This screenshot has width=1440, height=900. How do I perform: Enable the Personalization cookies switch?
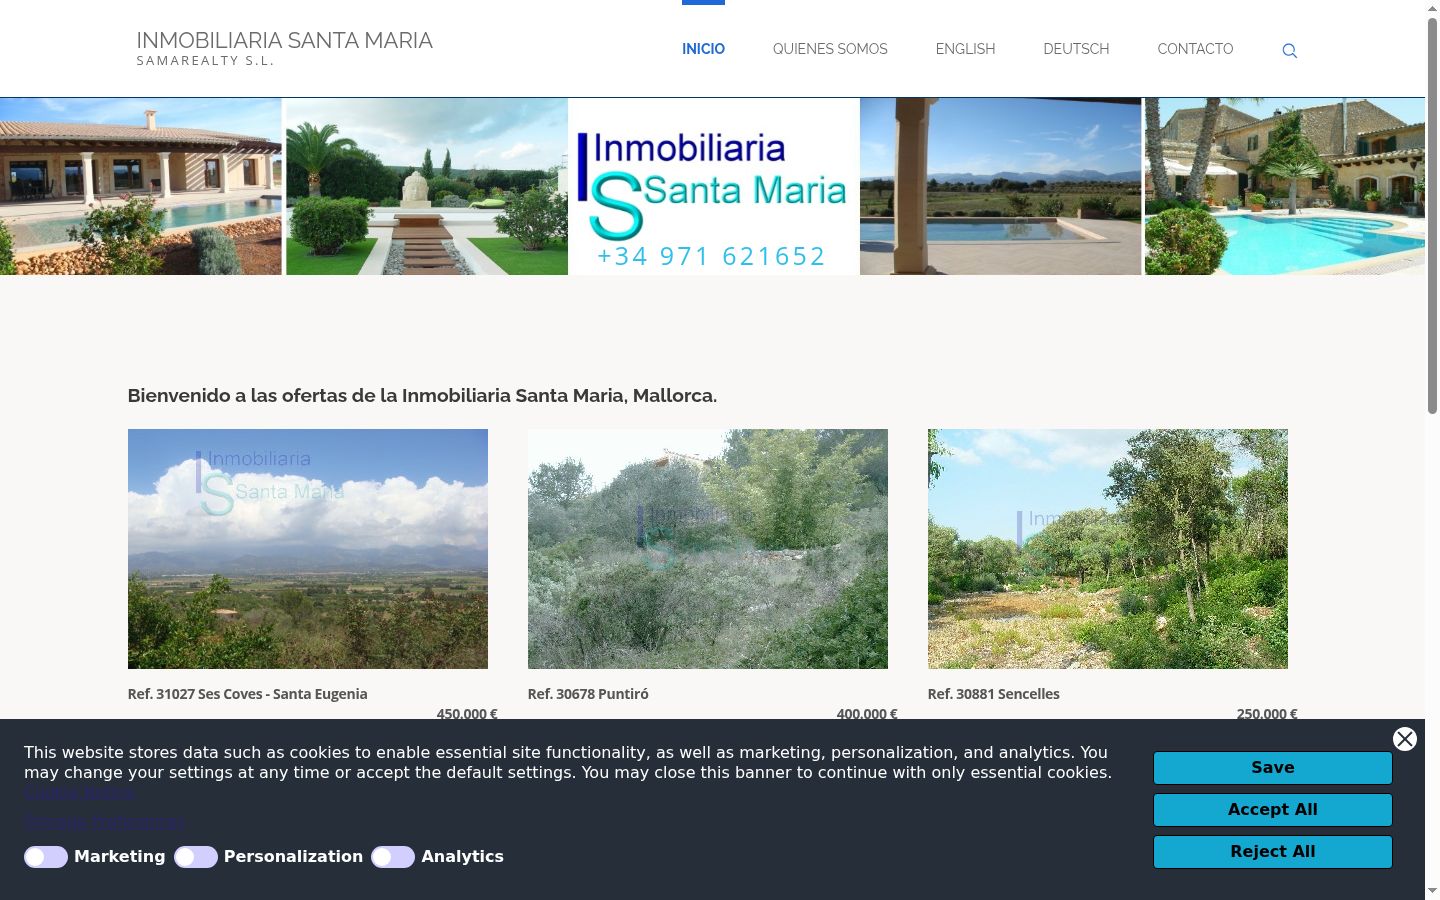coord(196,857)
